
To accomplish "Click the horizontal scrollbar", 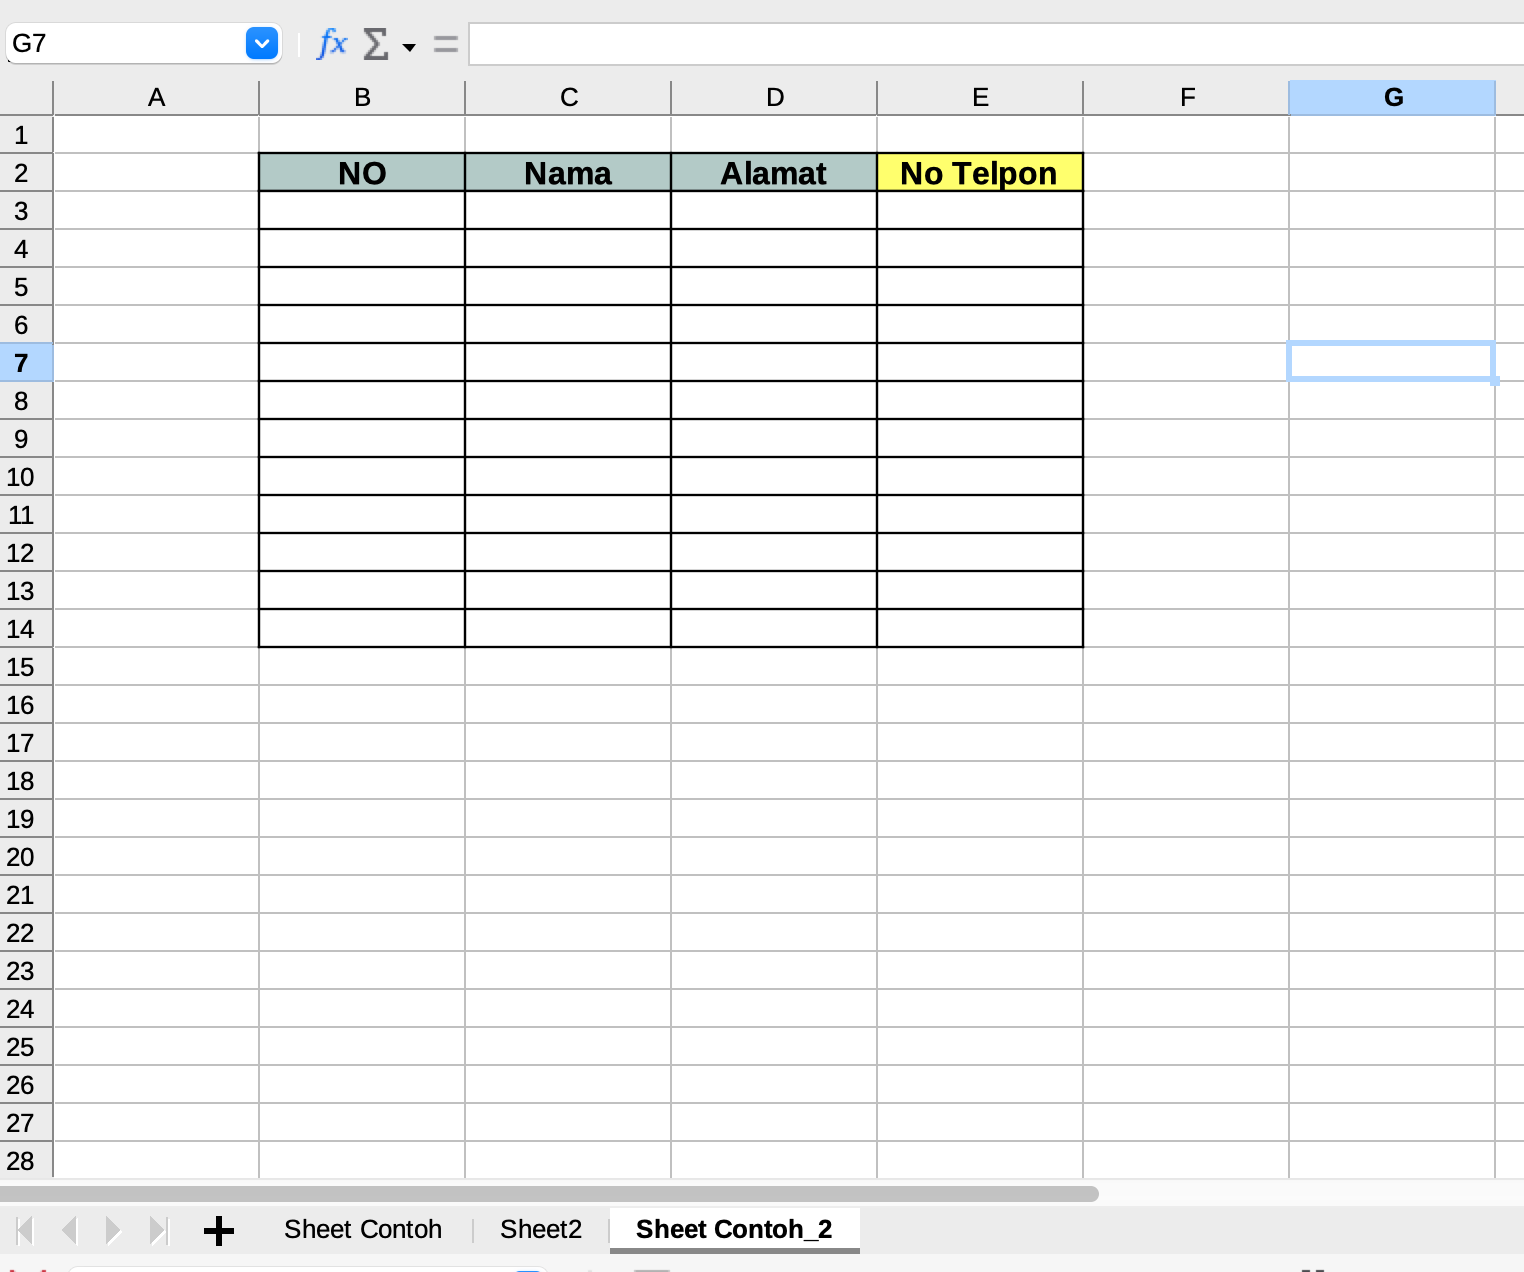I will pos(549,1194).
